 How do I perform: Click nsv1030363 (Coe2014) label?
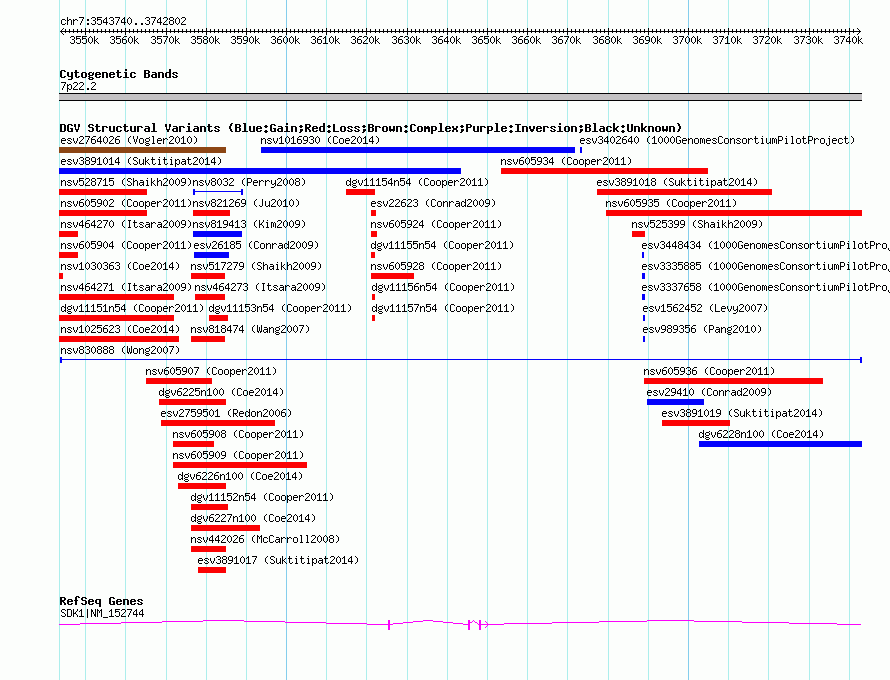point(120,266)
